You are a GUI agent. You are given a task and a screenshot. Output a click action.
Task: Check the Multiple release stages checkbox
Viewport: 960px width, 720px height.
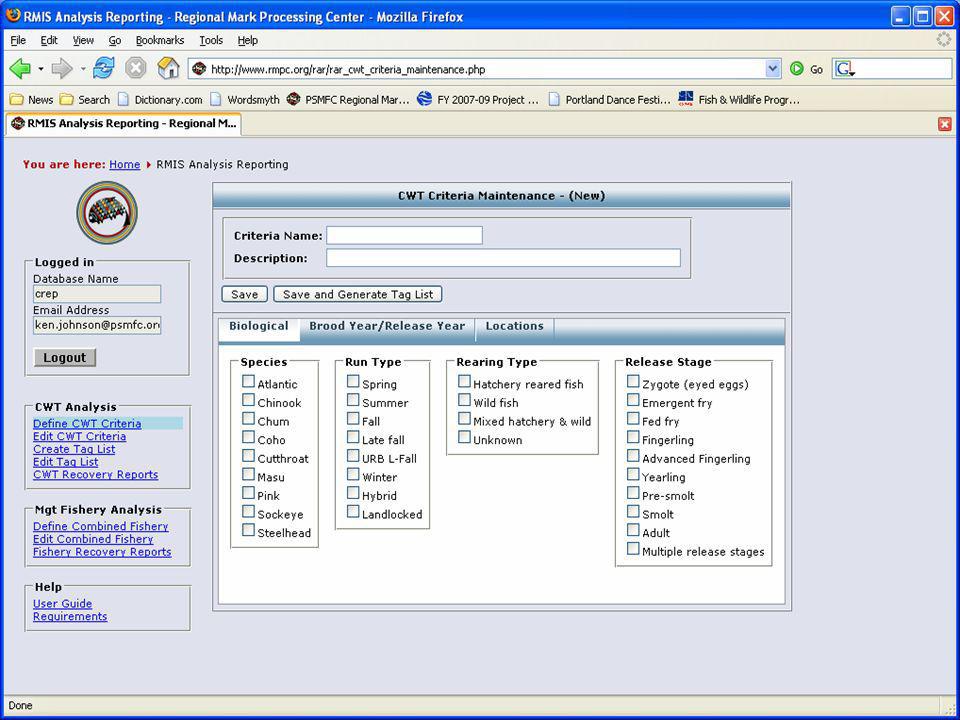[x=633, y=549]
